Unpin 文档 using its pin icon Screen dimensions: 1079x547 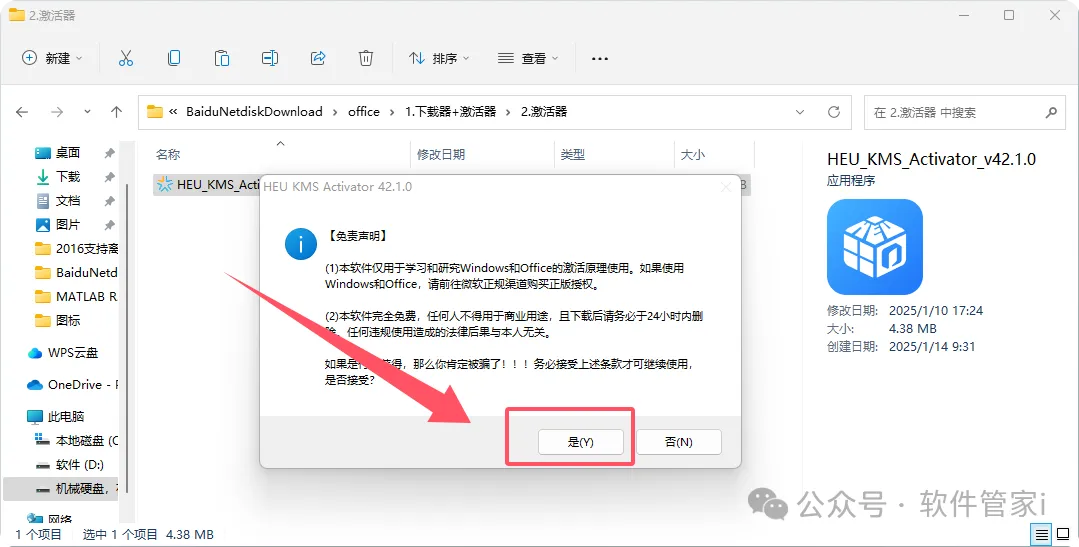tap(109, 202)
